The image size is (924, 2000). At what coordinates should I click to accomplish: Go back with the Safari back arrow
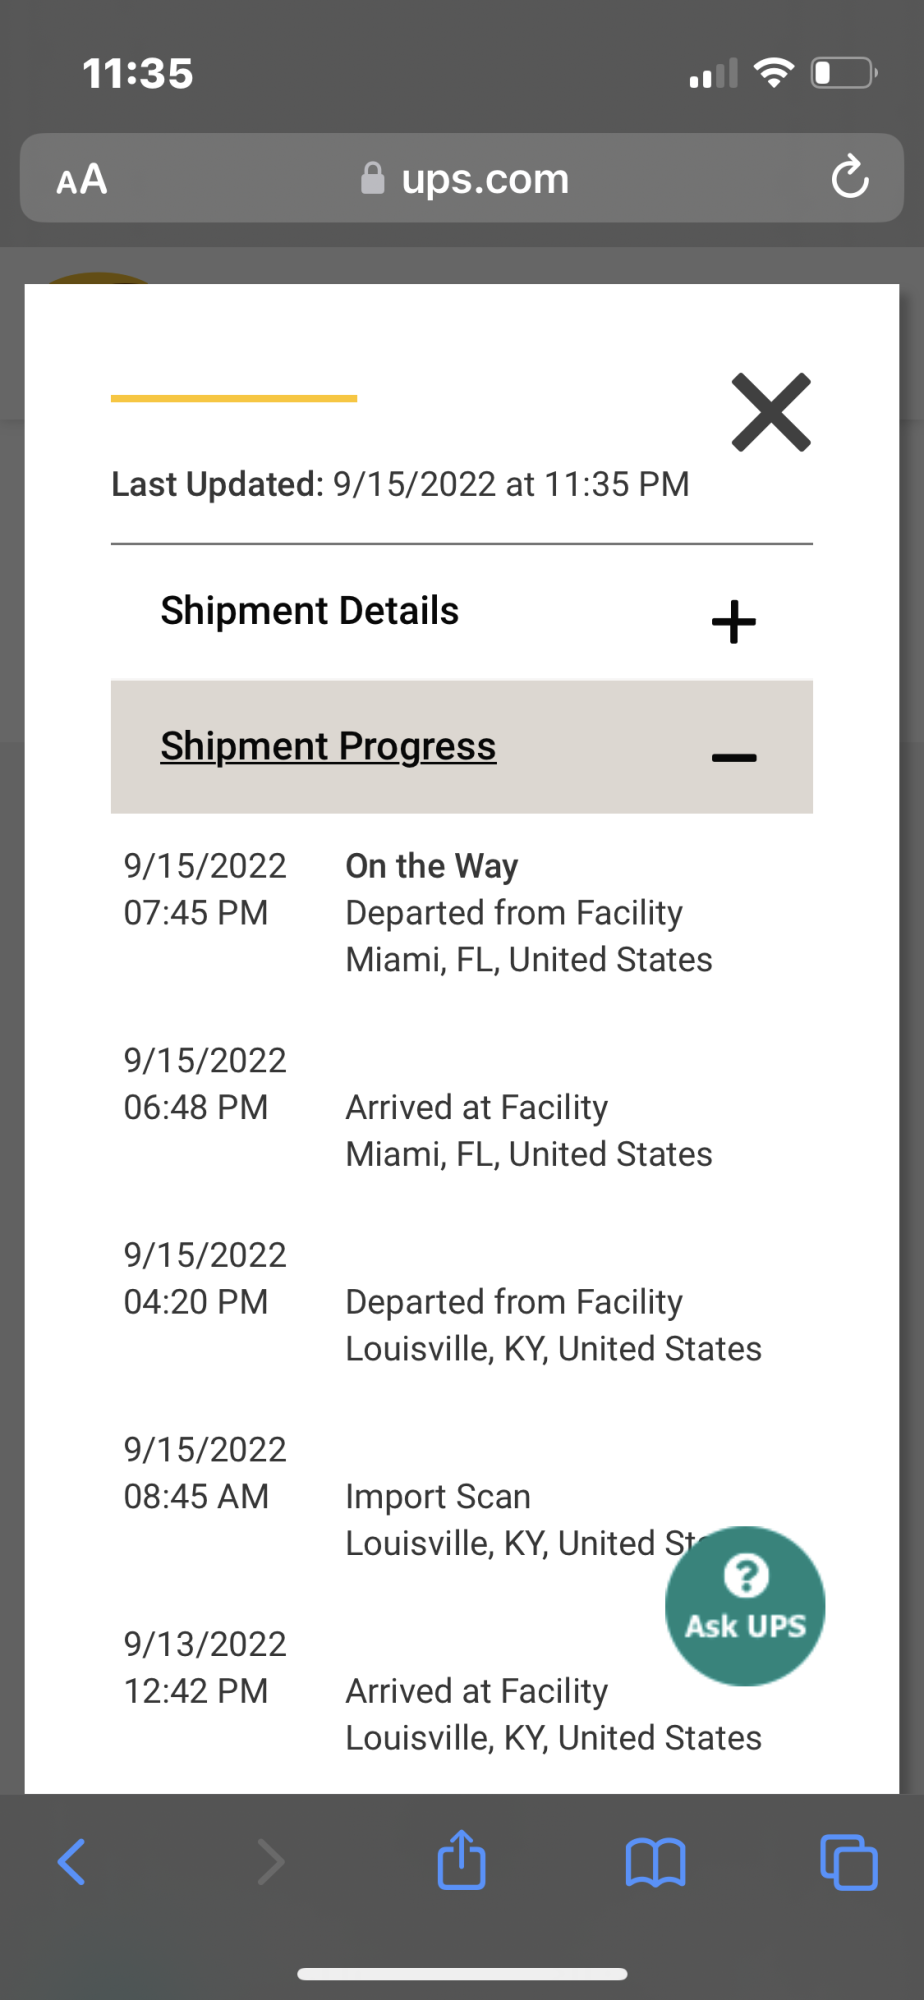(72, 1862)
